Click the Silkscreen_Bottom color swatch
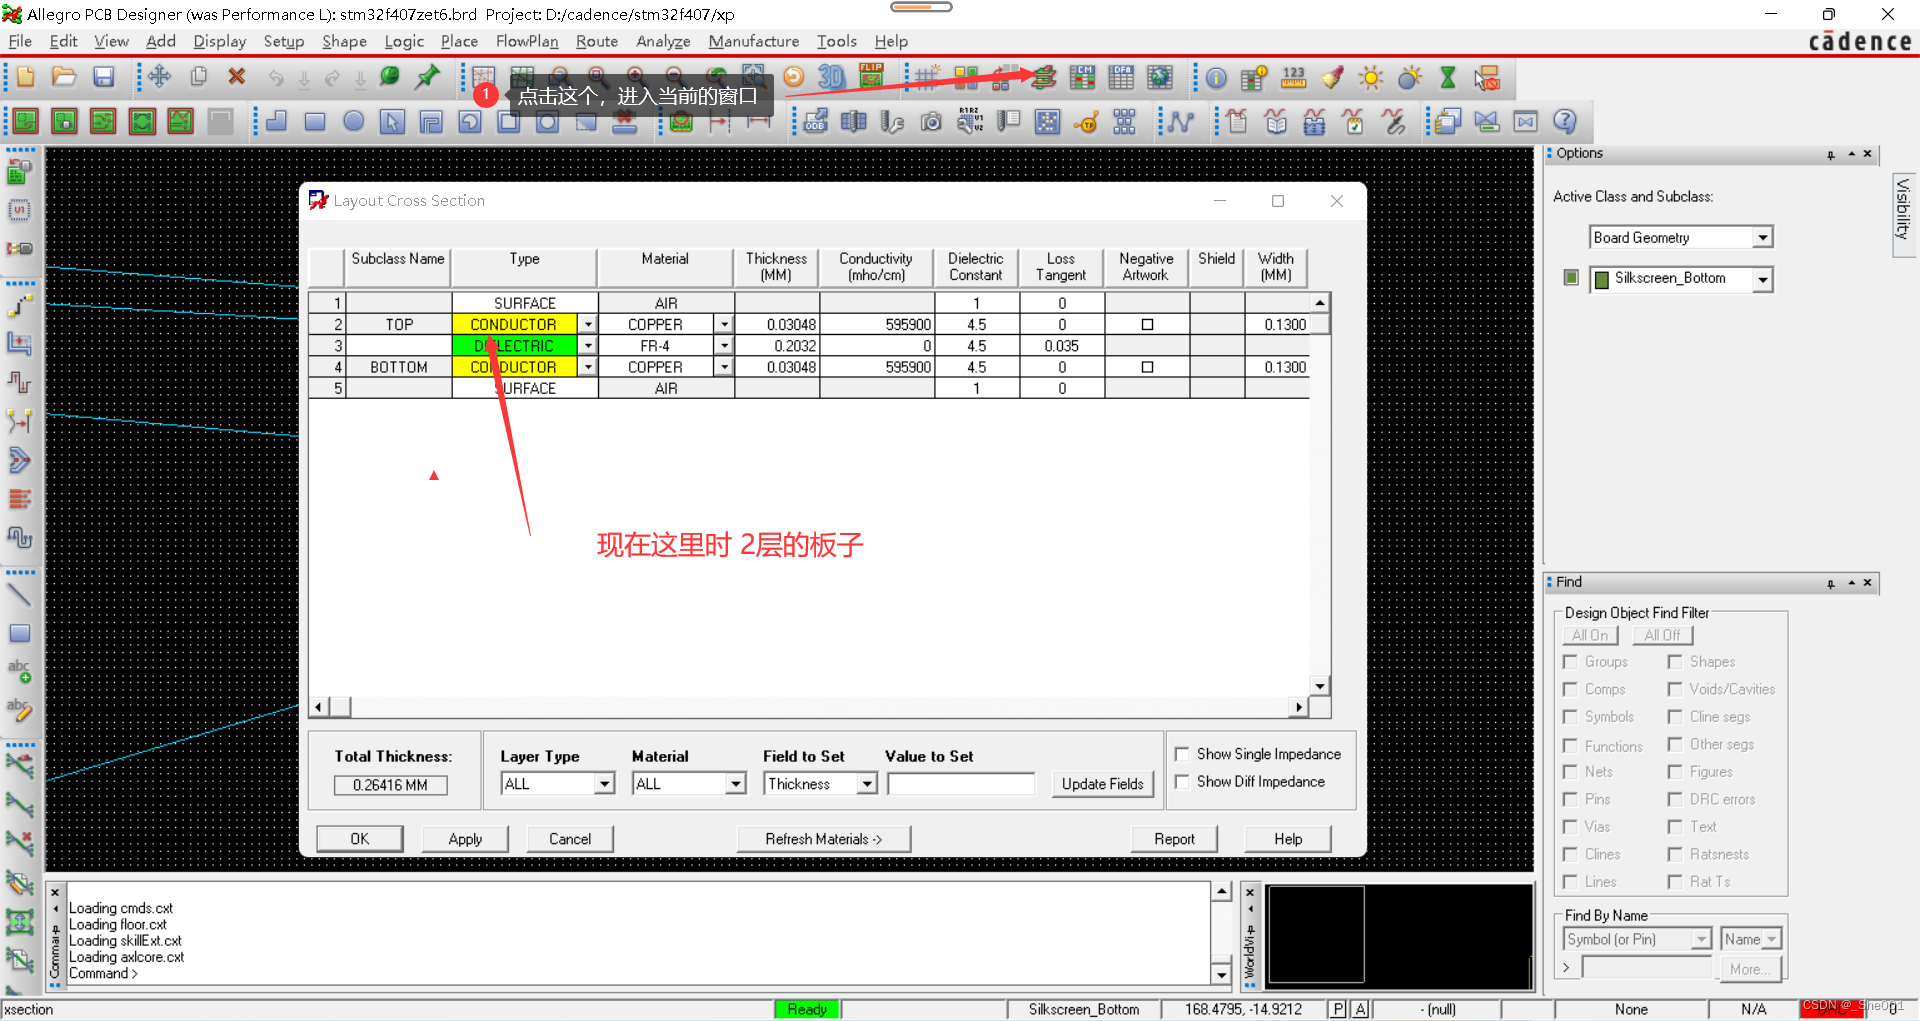 click(1602, 279)
